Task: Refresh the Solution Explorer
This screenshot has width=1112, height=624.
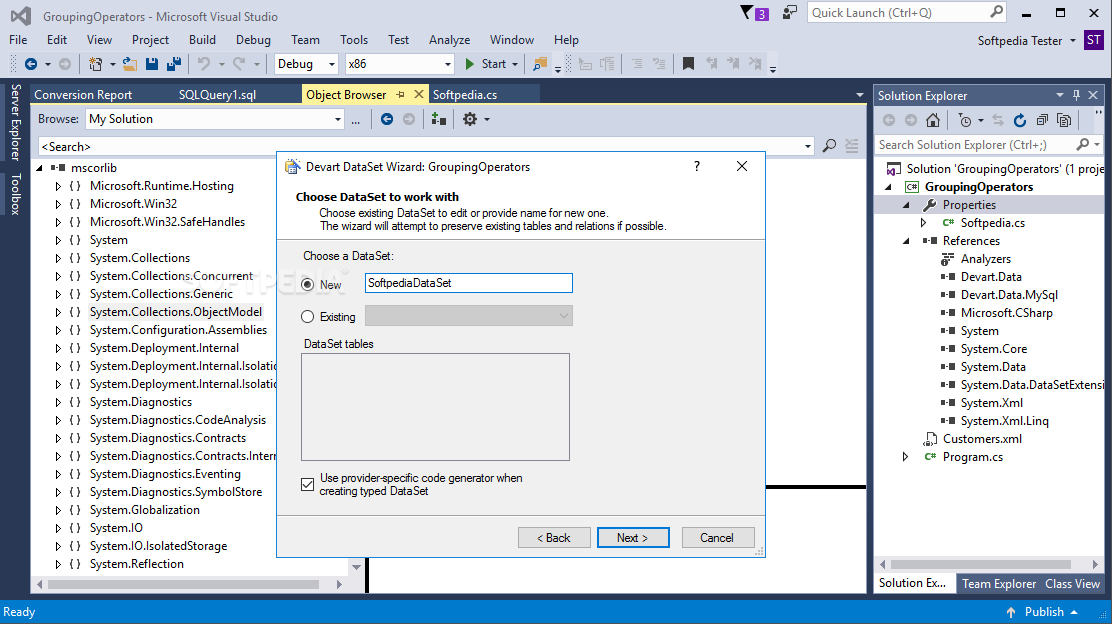Action: click(x=1020, y=121)
